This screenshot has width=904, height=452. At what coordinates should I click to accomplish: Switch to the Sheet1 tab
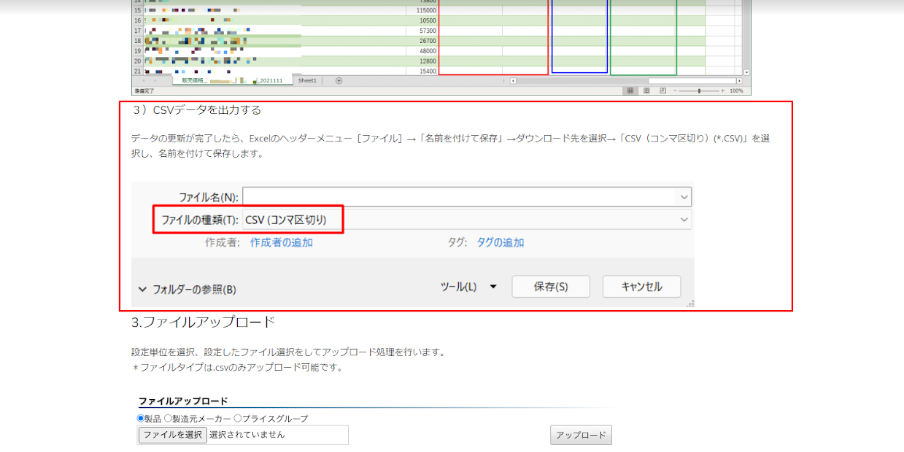pos(307,80)
